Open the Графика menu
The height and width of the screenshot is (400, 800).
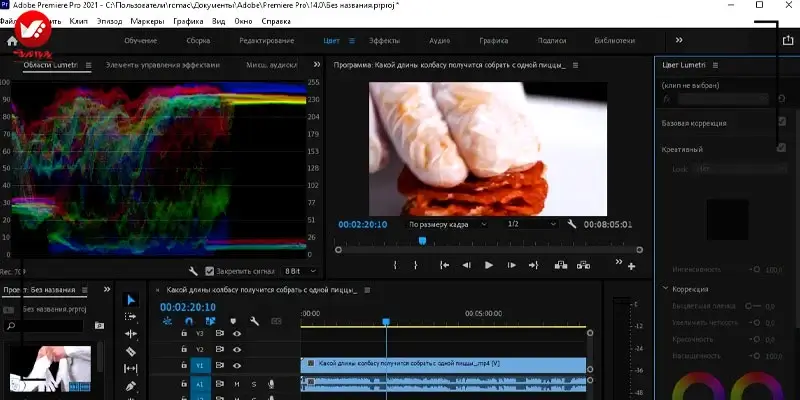pyautogui.click(x=188, y=21)
